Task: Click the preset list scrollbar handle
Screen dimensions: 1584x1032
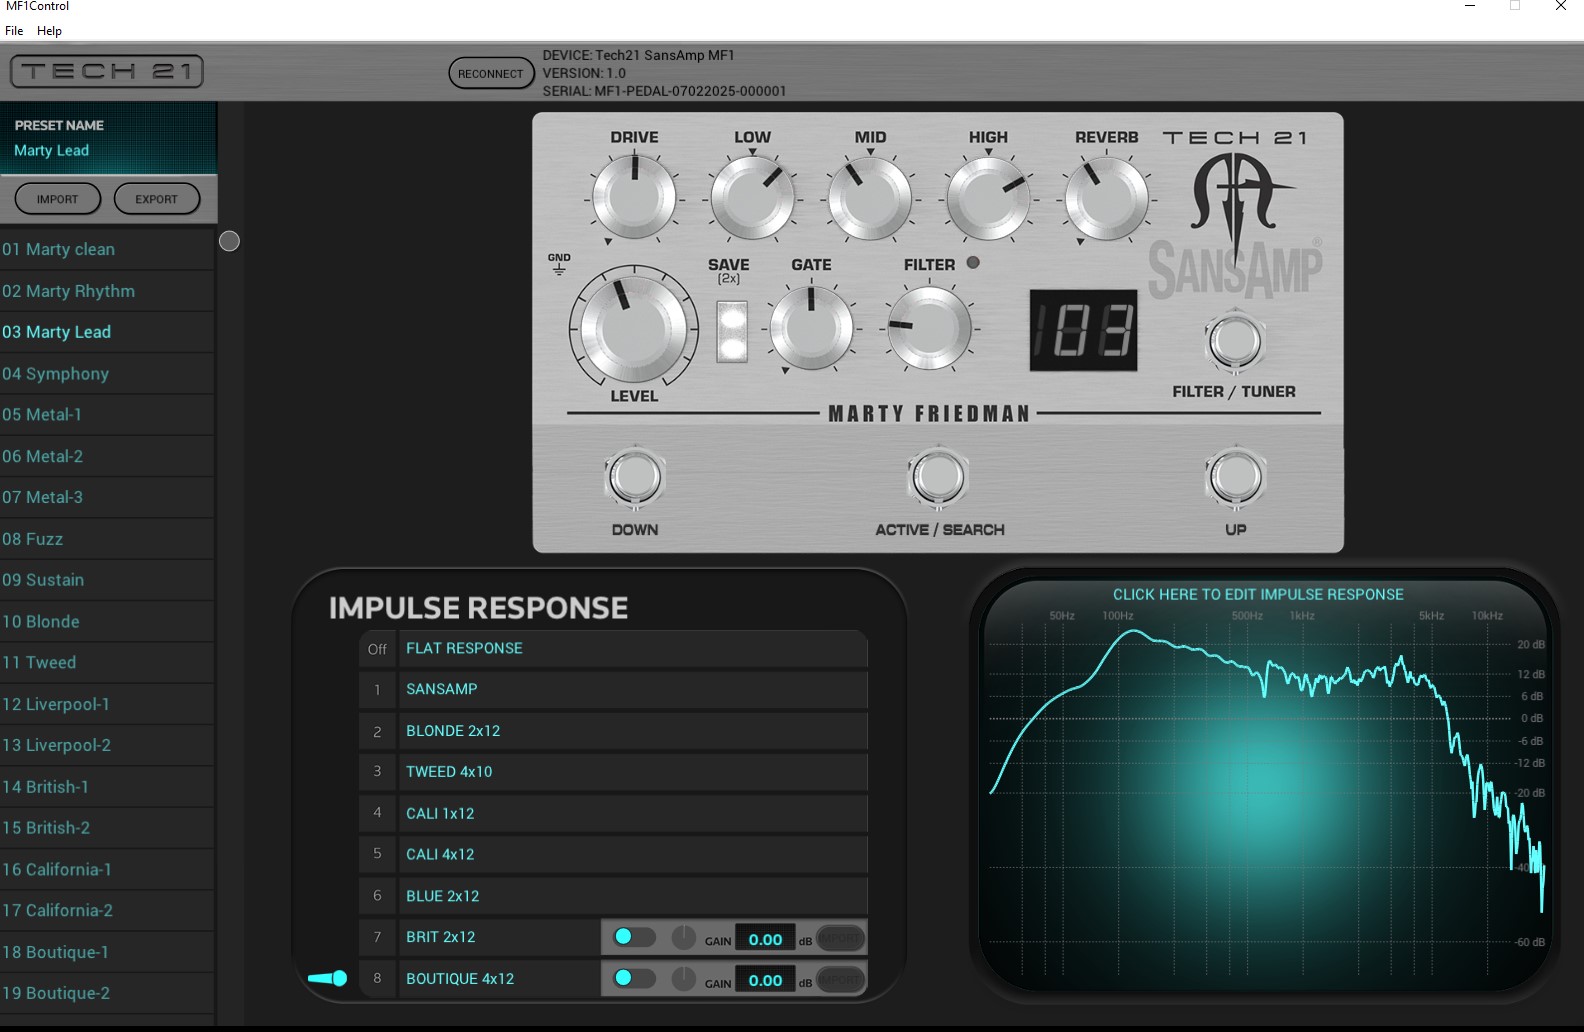Action: (x=229, y=241)
